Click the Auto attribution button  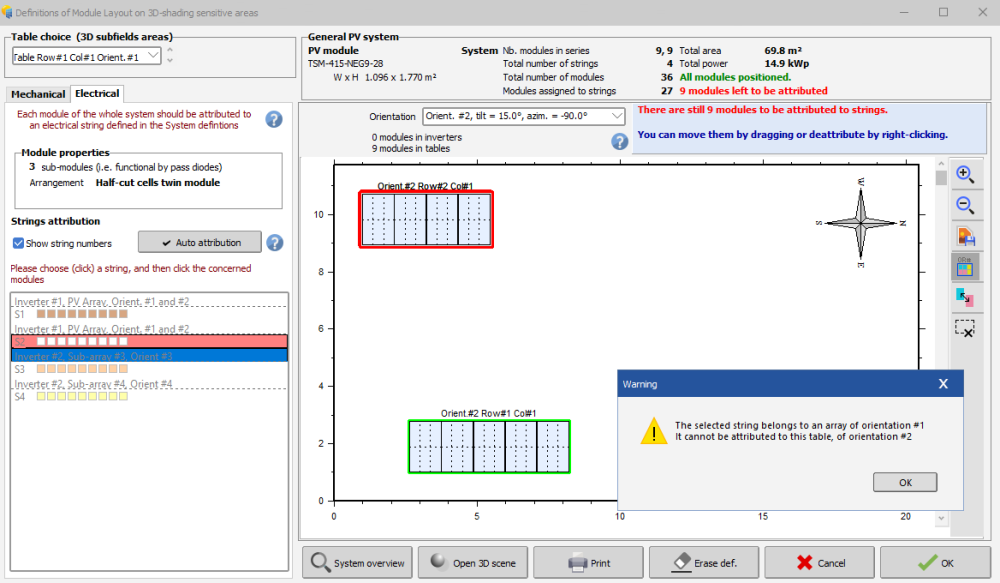coord(199,242)
